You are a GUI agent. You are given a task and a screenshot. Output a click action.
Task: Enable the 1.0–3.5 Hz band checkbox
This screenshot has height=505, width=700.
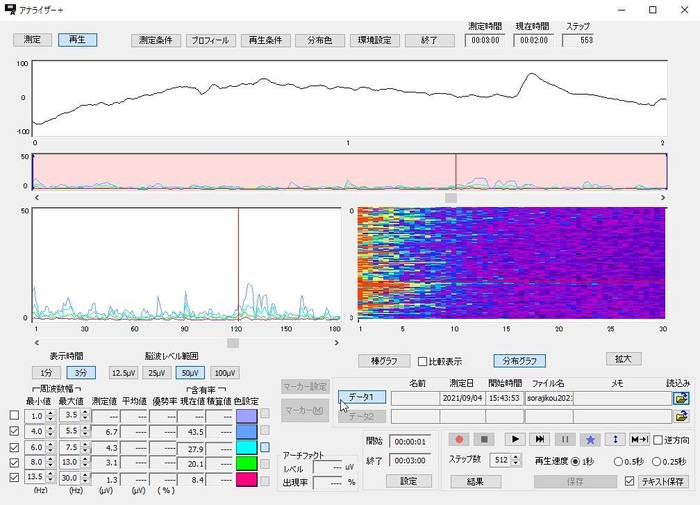pyautogui.click(x=13, y=415)
